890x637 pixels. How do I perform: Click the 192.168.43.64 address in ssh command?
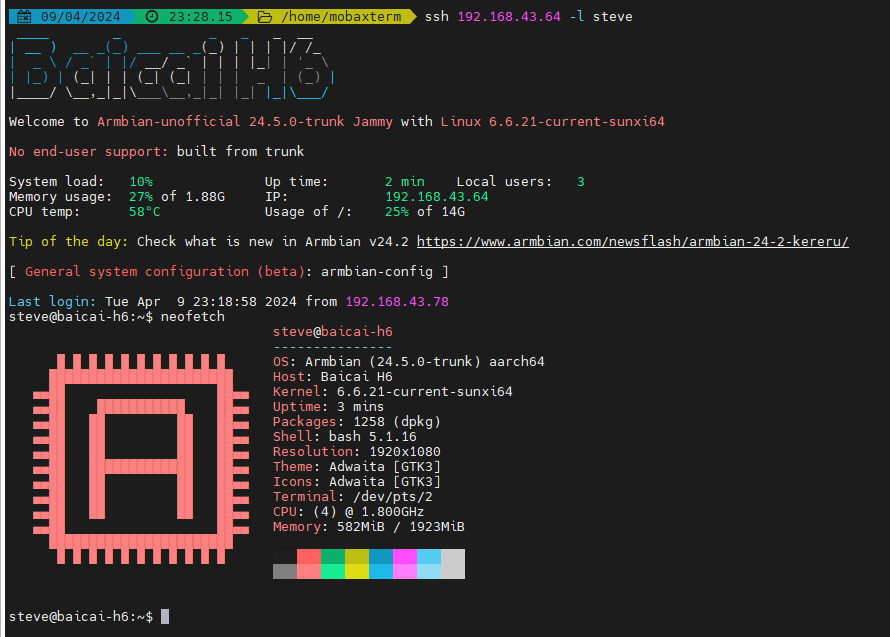[509, 17]
